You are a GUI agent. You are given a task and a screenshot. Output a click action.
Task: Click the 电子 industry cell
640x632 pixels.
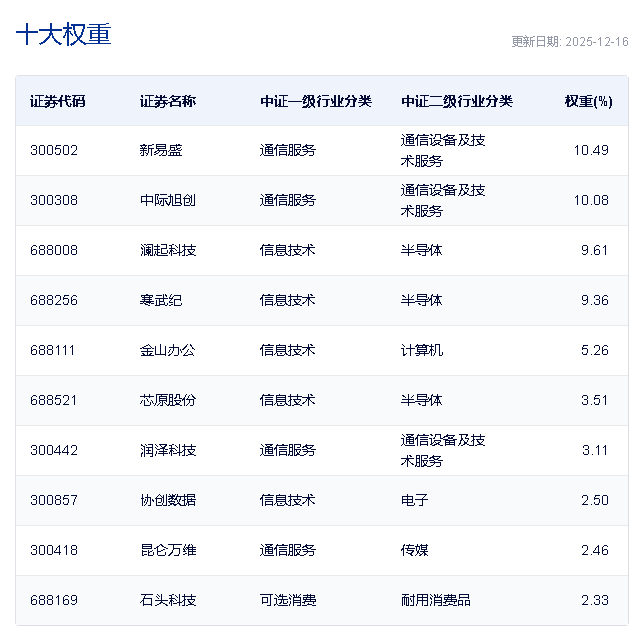(415, 500)
